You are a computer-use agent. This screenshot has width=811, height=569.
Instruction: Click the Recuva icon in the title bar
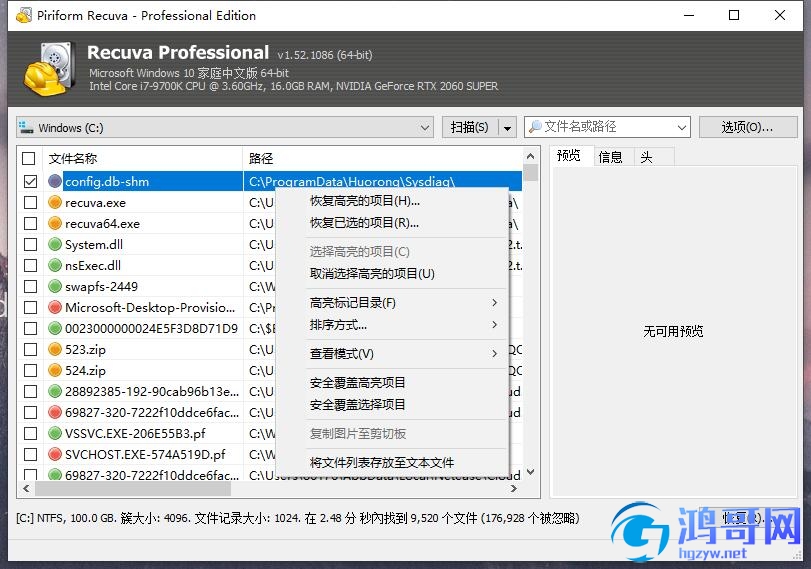23,16
